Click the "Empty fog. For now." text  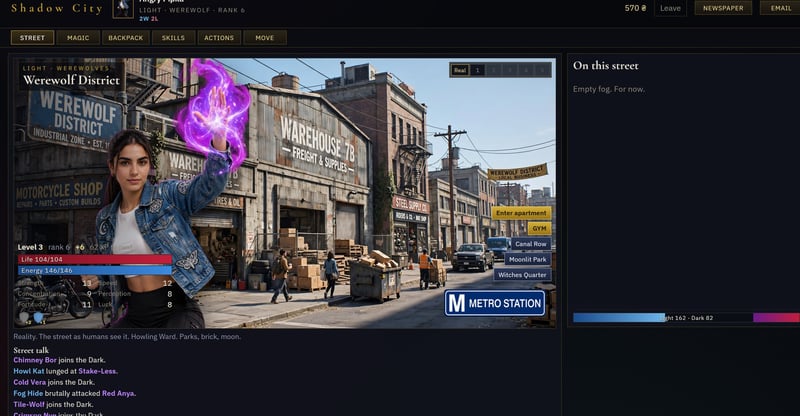(609, 89)
